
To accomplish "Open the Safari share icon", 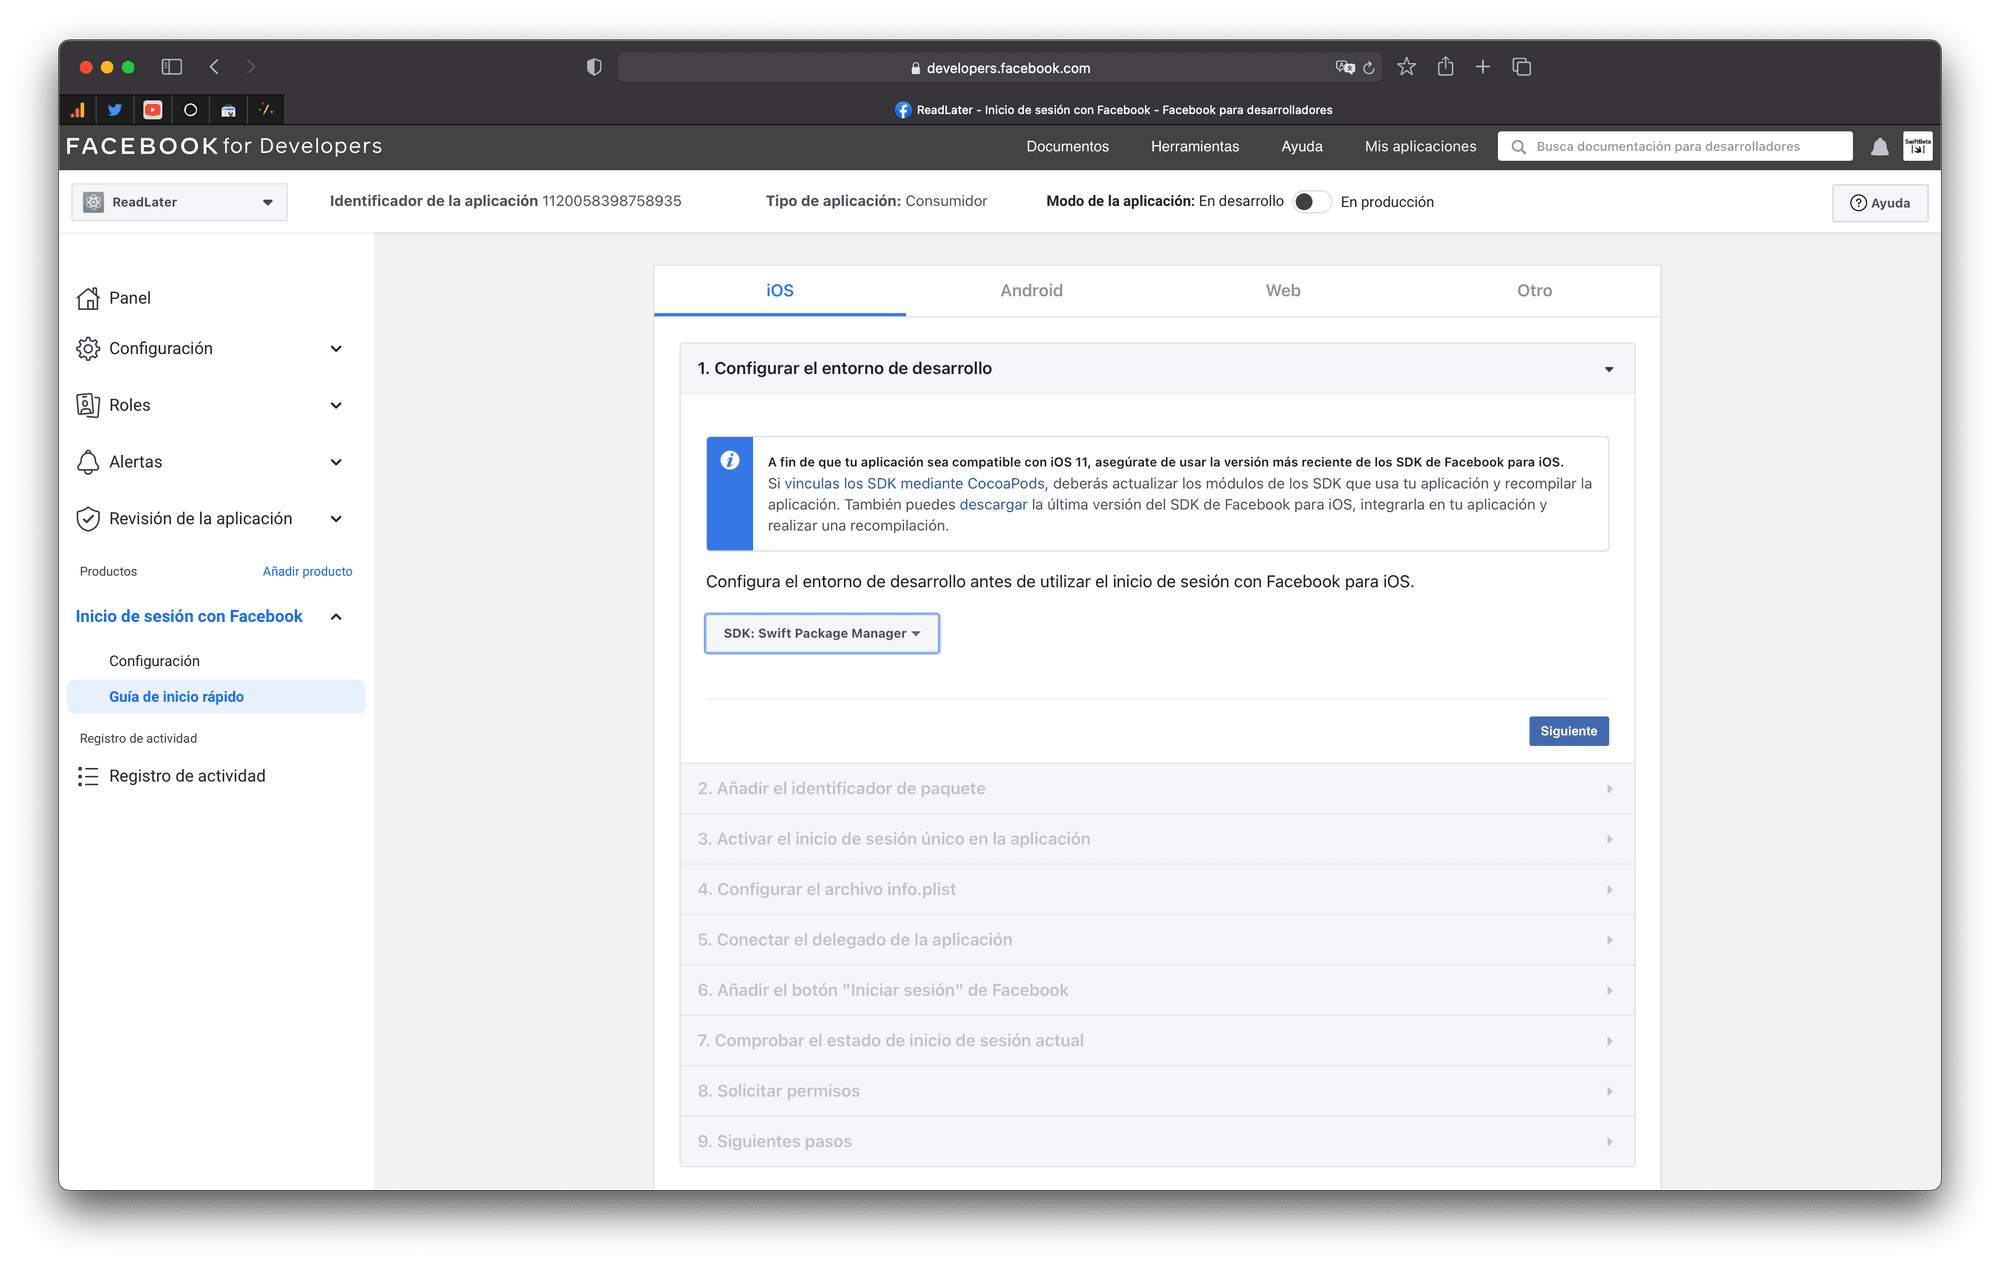I will tap(1445, 66).
